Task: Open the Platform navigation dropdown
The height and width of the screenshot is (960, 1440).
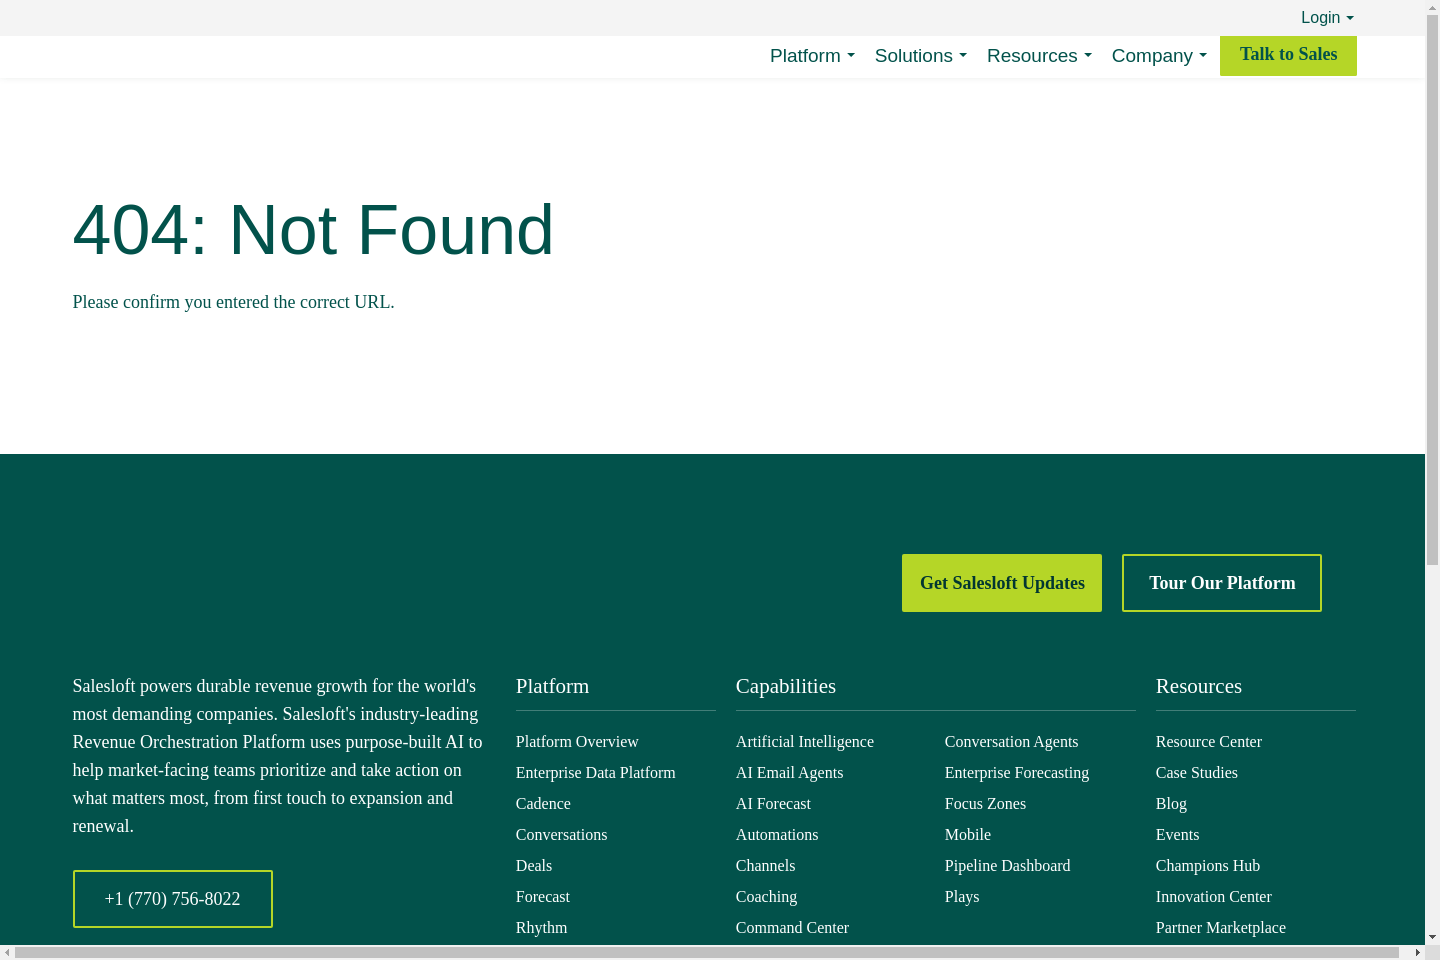Action: pos(811,56)
